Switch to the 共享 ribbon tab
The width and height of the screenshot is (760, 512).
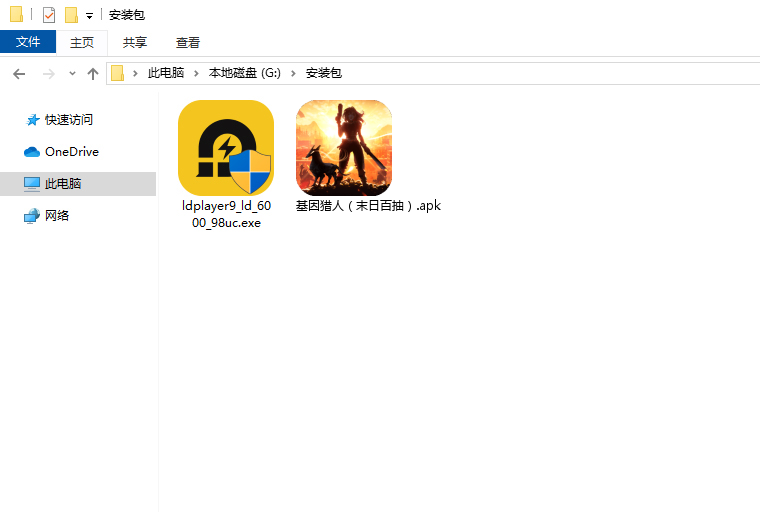[135, 42]
